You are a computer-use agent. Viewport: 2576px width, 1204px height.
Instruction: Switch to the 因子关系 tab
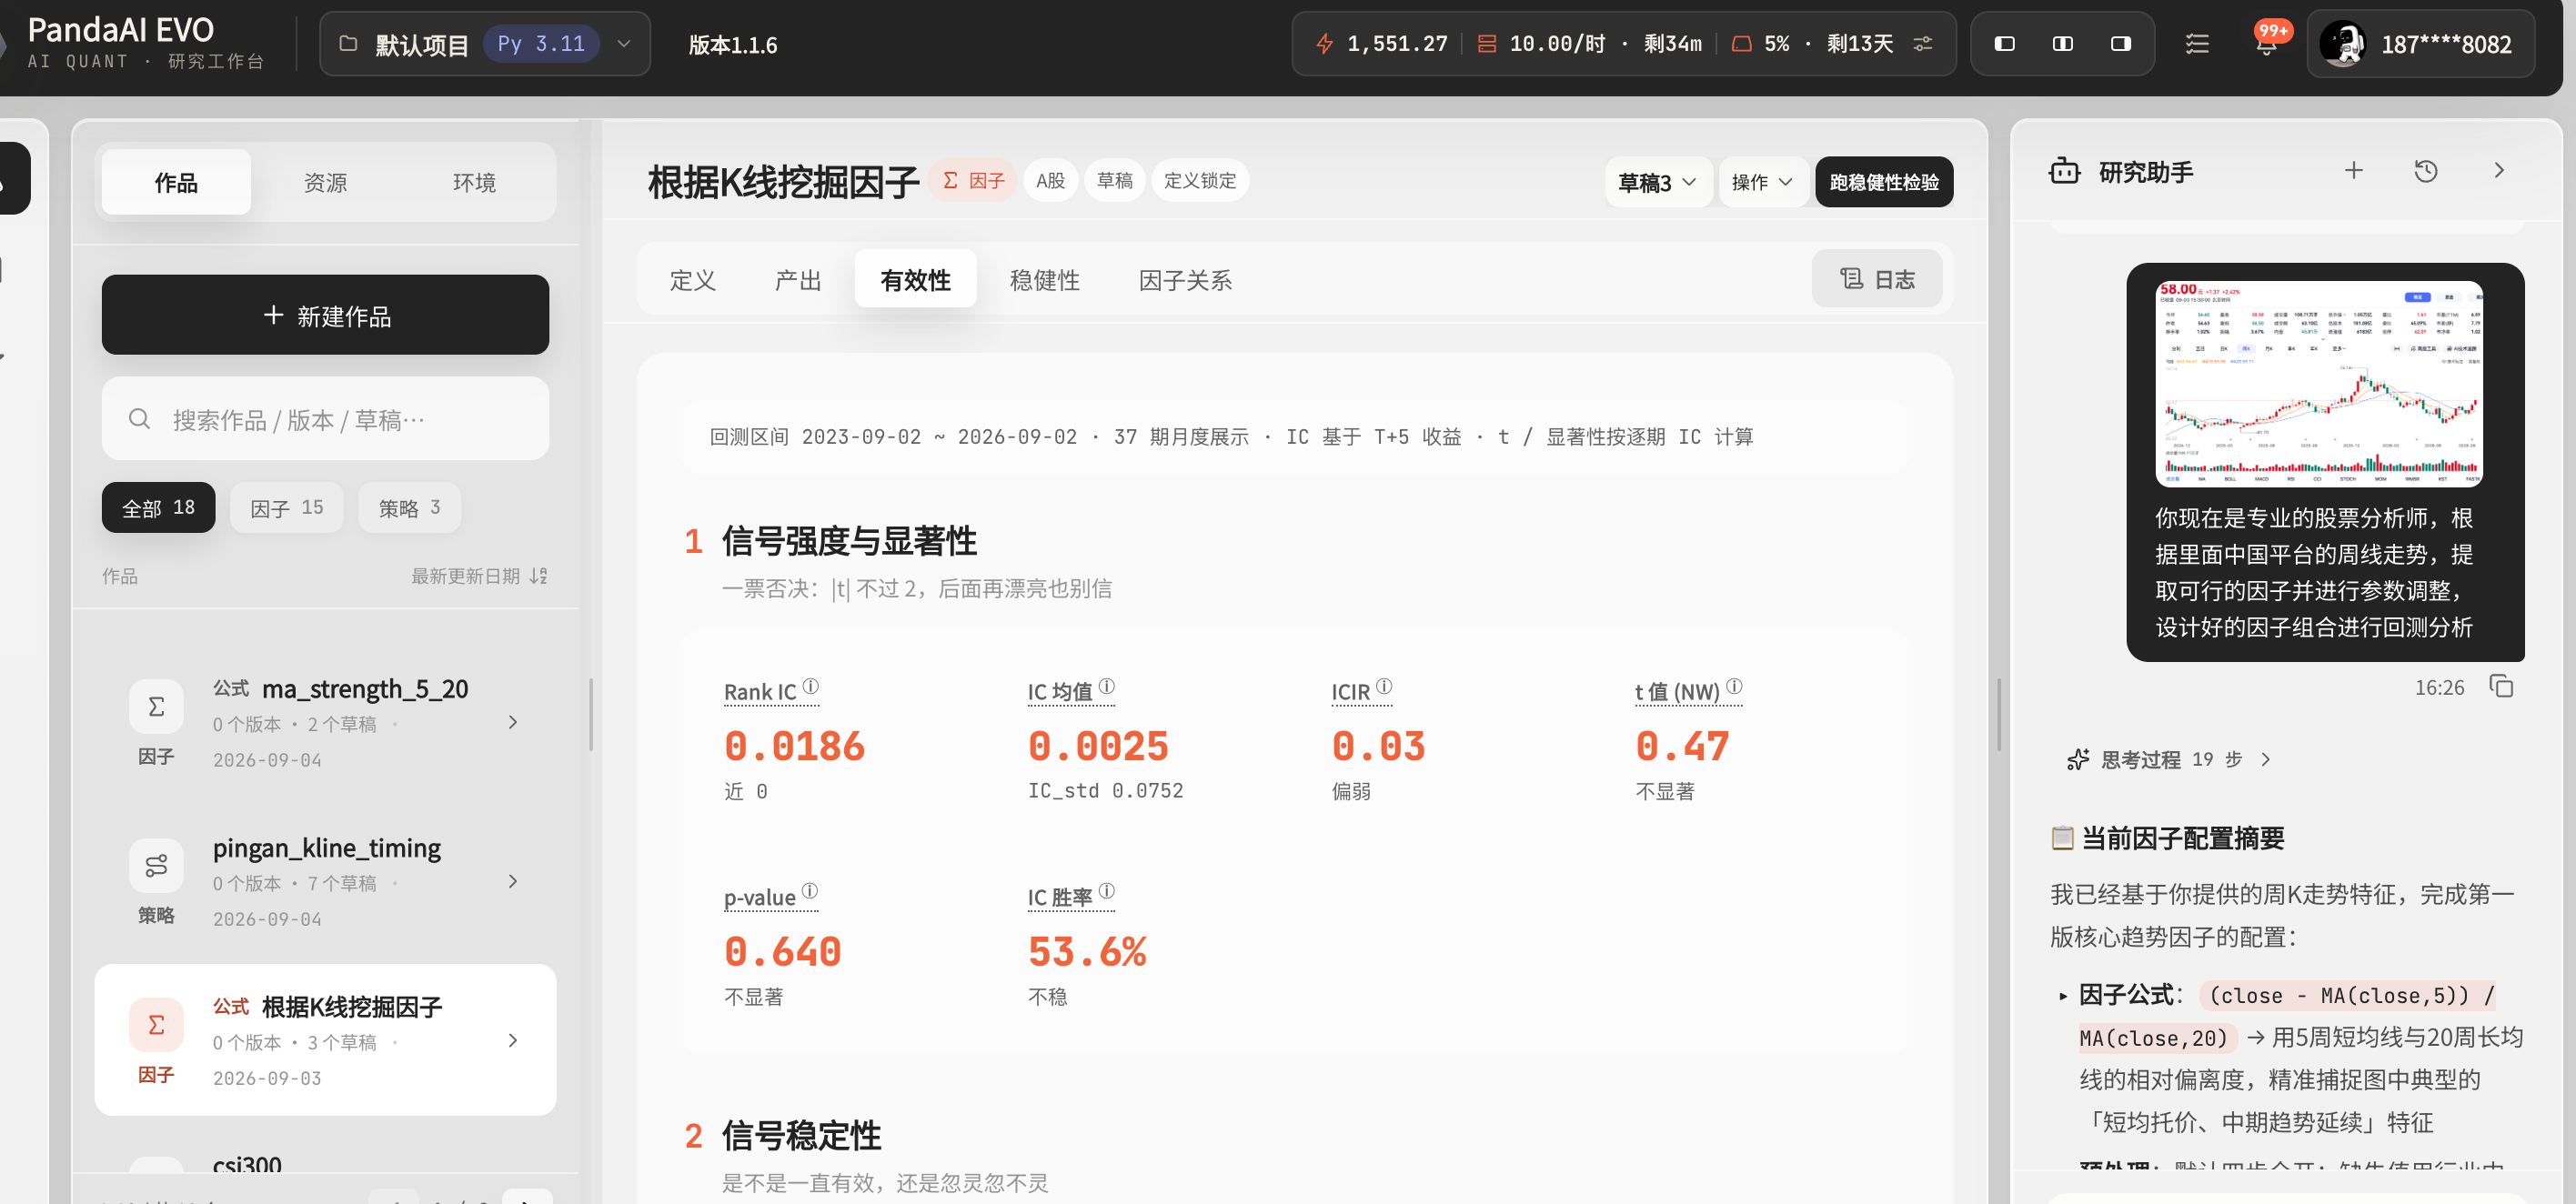1185,280
